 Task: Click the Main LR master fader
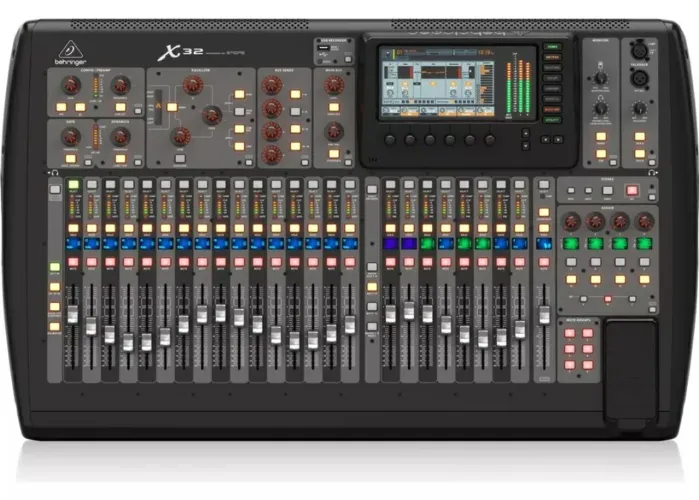(544, 315)
